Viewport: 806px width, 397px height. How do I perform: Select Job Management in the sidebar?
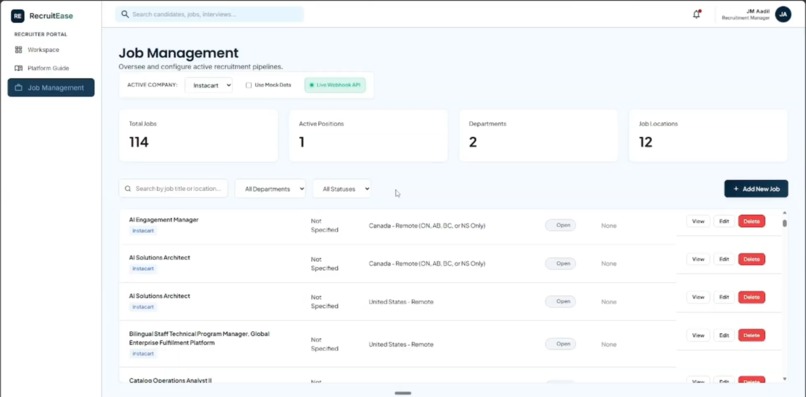(51, 87)
